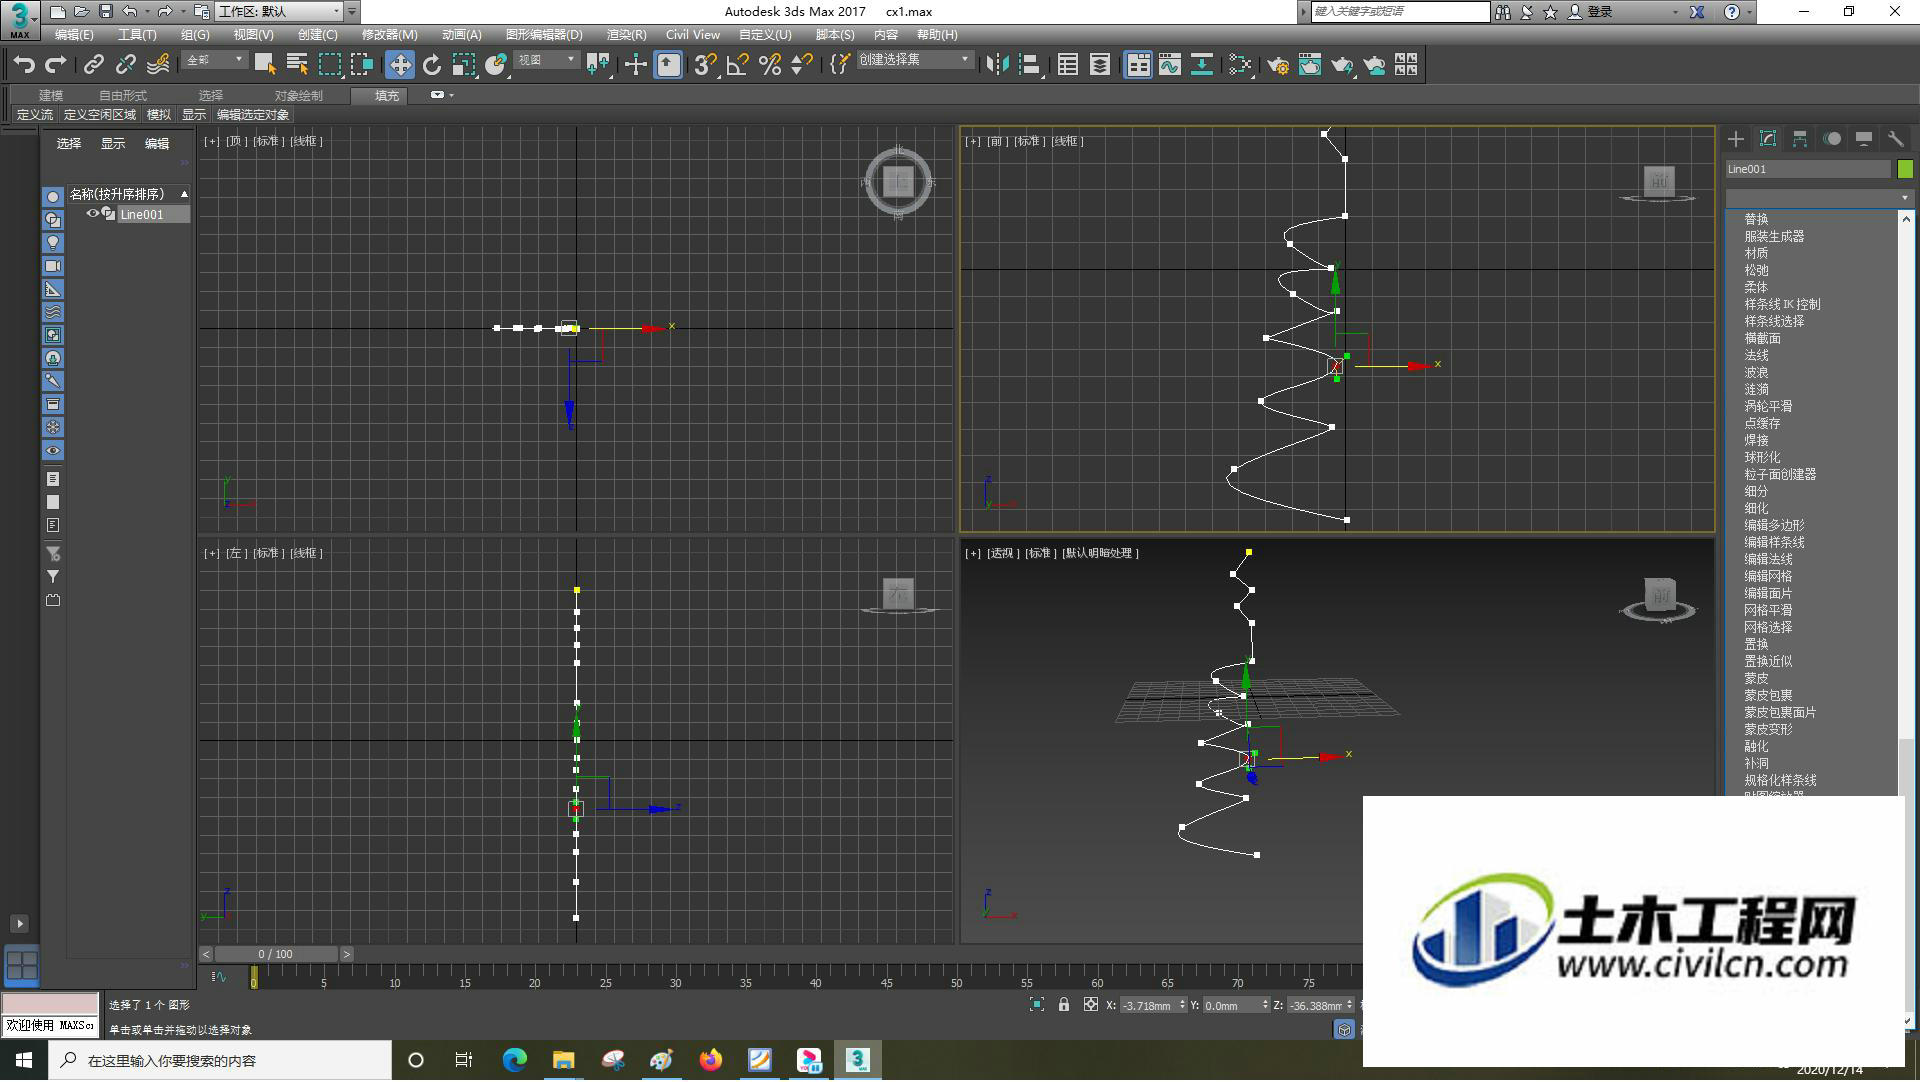Open the selection filter 全部 dropdown
Viewport: 1920px width, 1082px height.
(215, 60)
